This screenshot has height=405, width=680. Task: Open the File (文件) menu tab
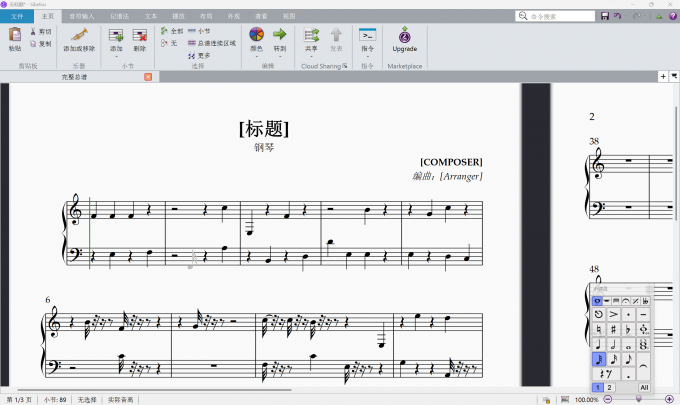[x=17, y=17]
